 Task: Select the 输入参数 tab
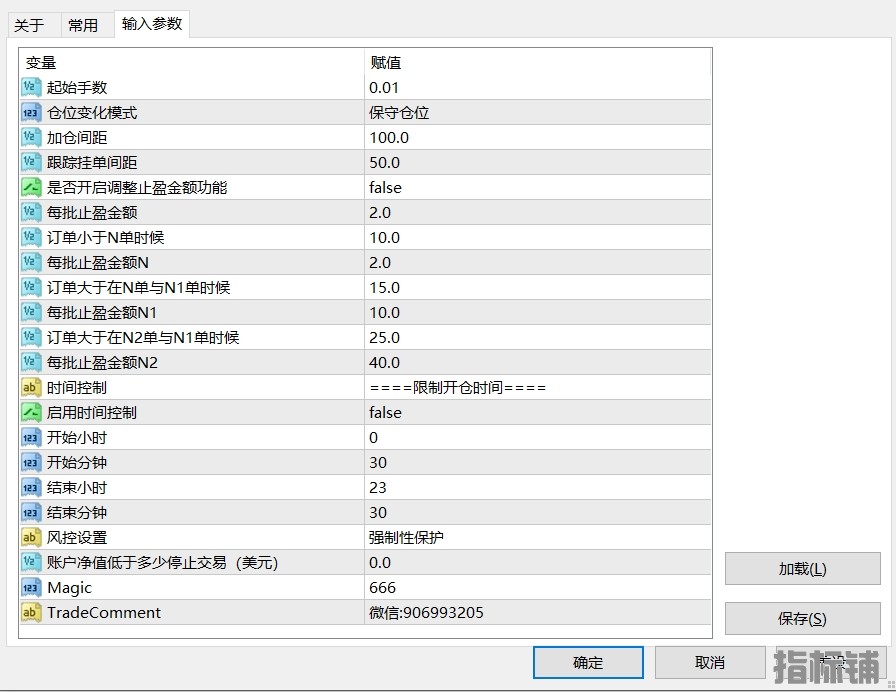pyautogui.click(x=152, y=24)
